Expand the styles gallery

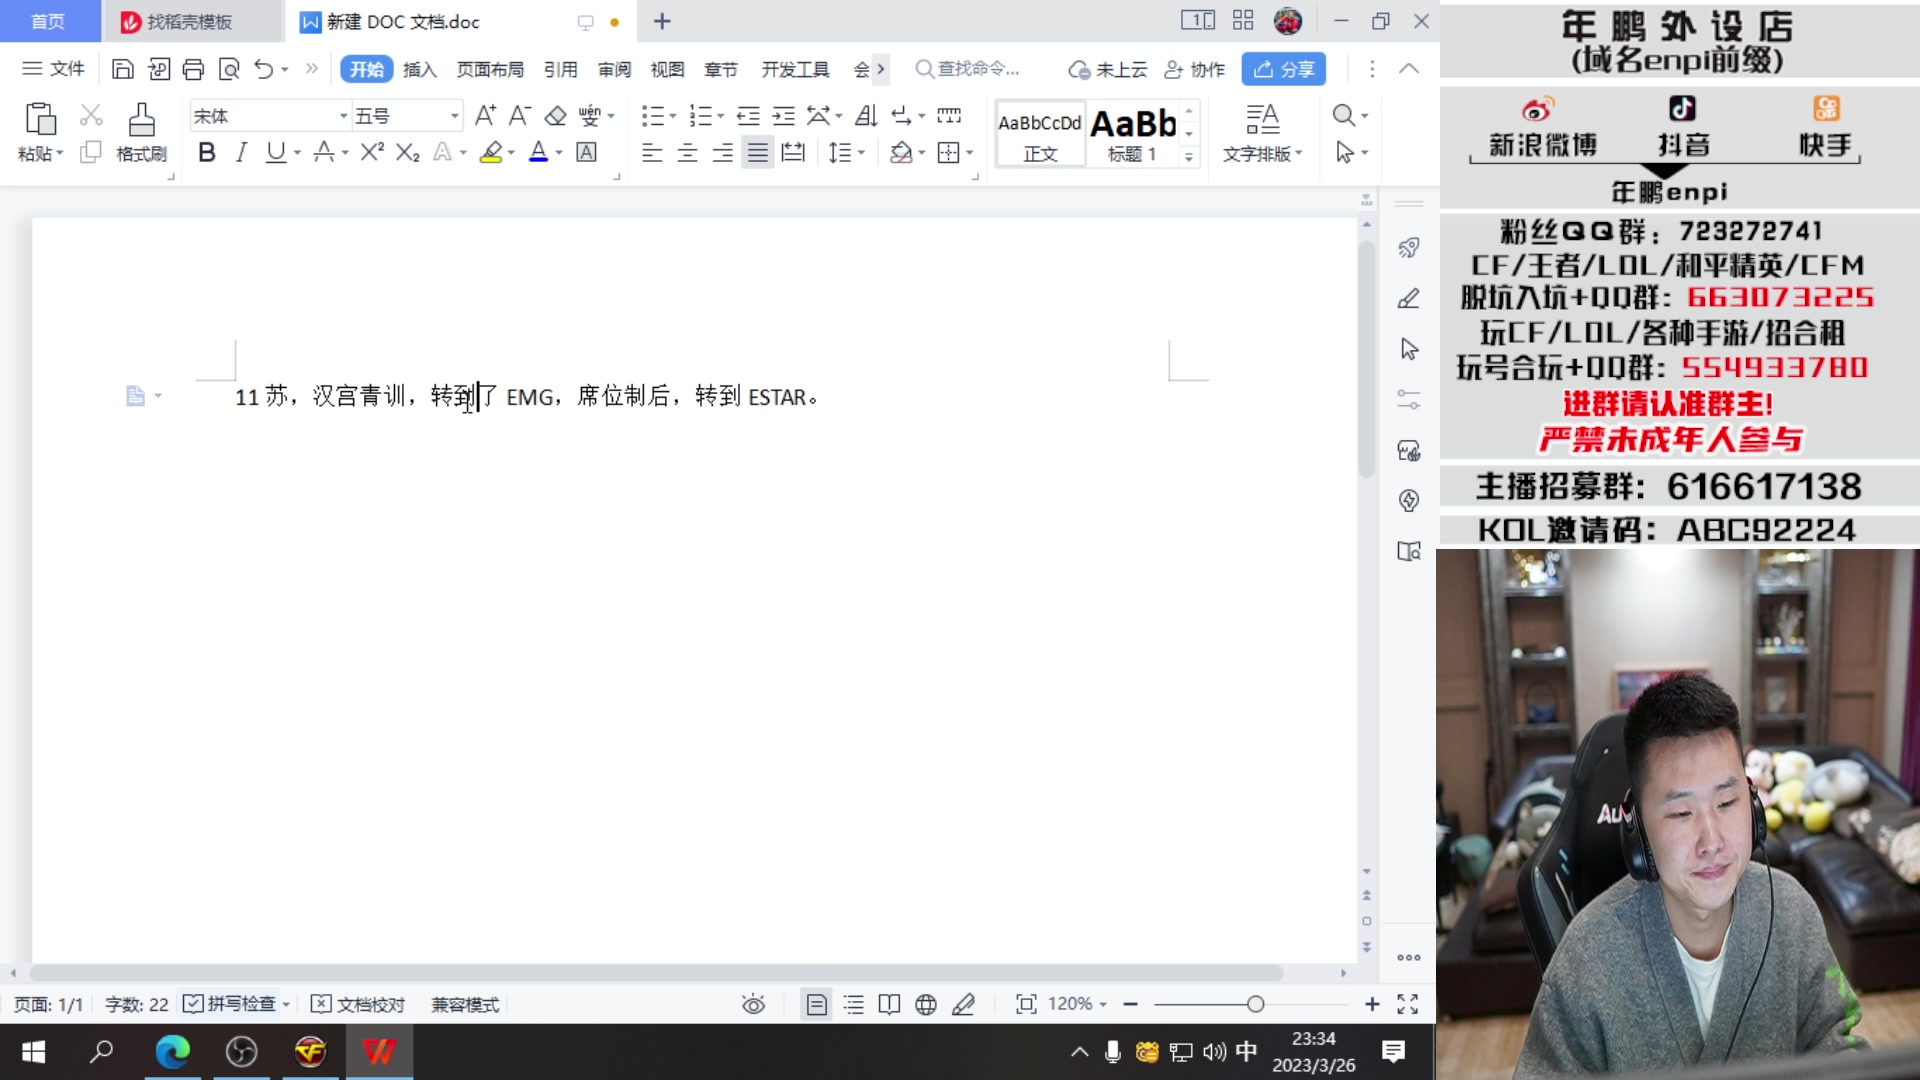[1189, 157]
